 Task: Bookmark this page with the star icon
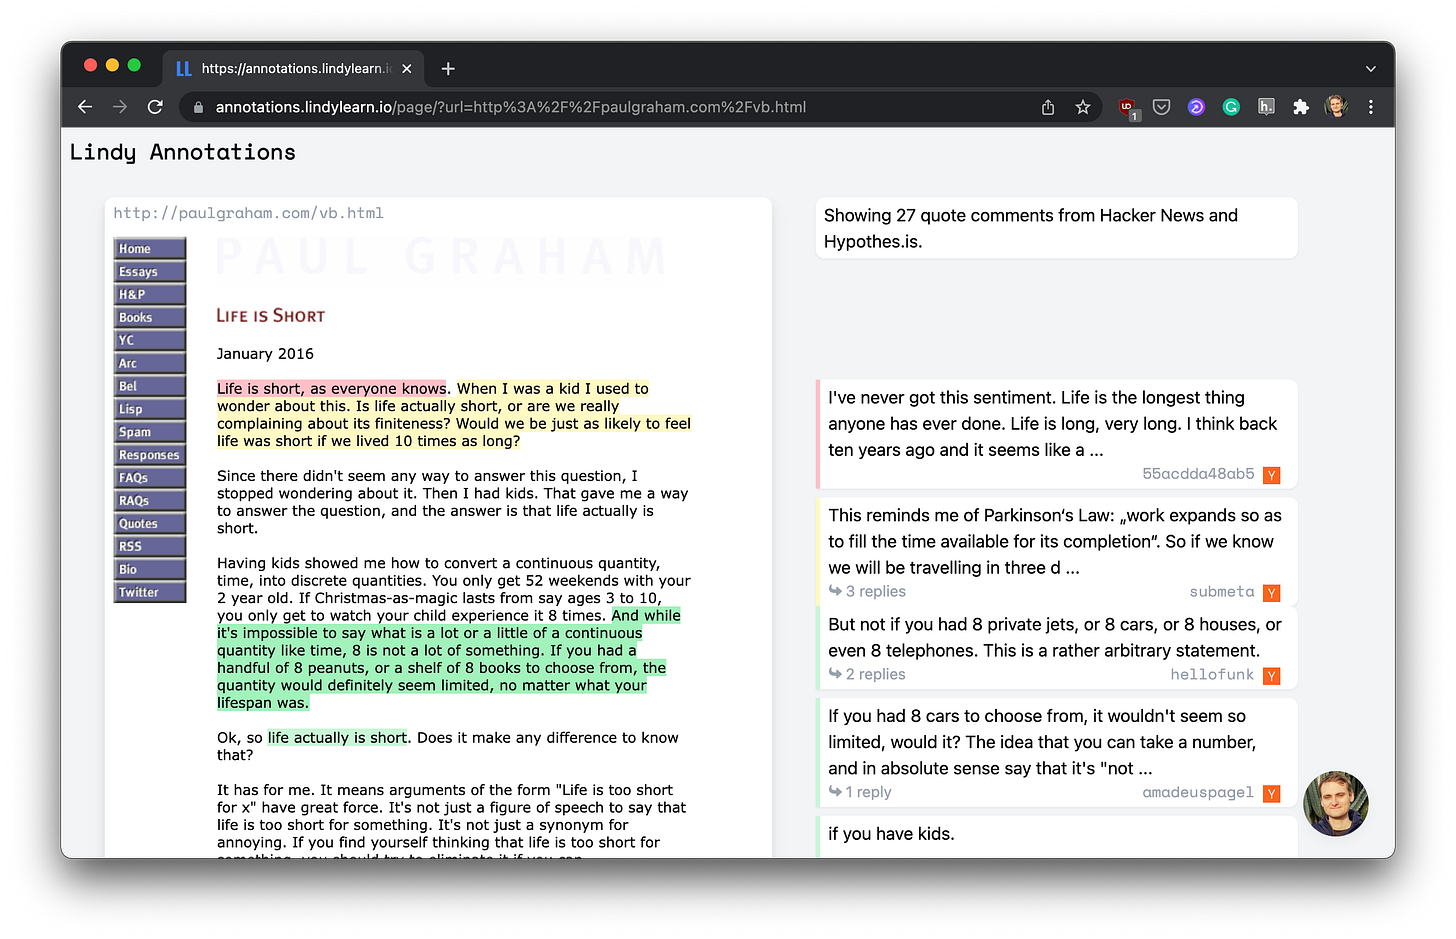click(x=1083, y=107)
